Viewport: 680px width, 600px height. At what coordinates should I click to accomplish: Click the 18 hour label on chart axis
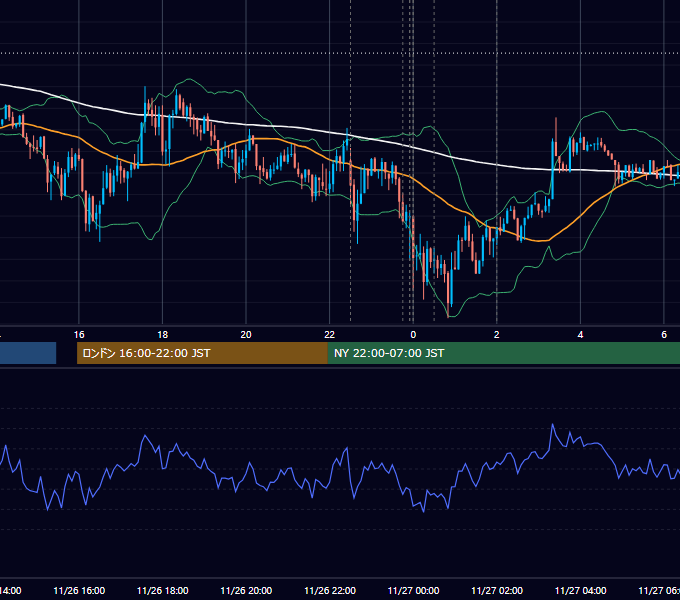[162, 334]
